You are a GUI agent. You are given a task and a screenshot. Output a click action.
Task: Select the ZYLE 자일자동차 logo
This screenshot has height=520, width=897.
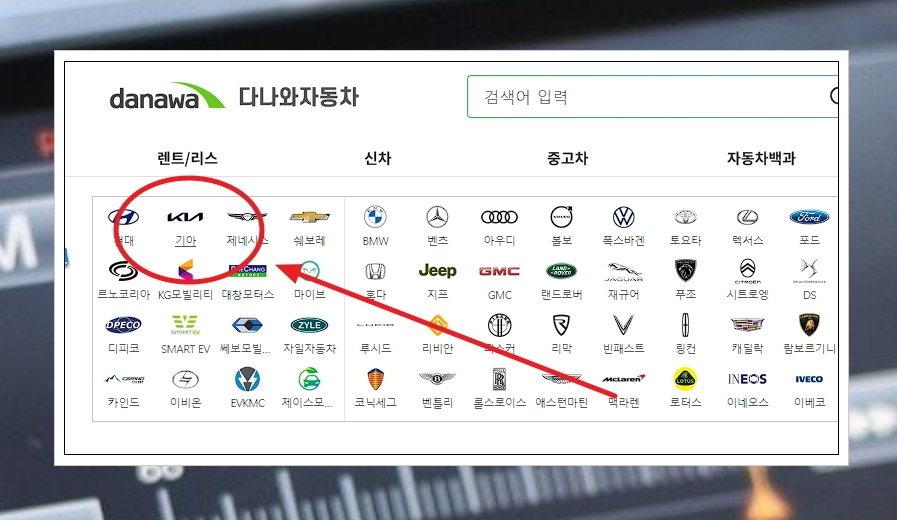click(309, 325)
